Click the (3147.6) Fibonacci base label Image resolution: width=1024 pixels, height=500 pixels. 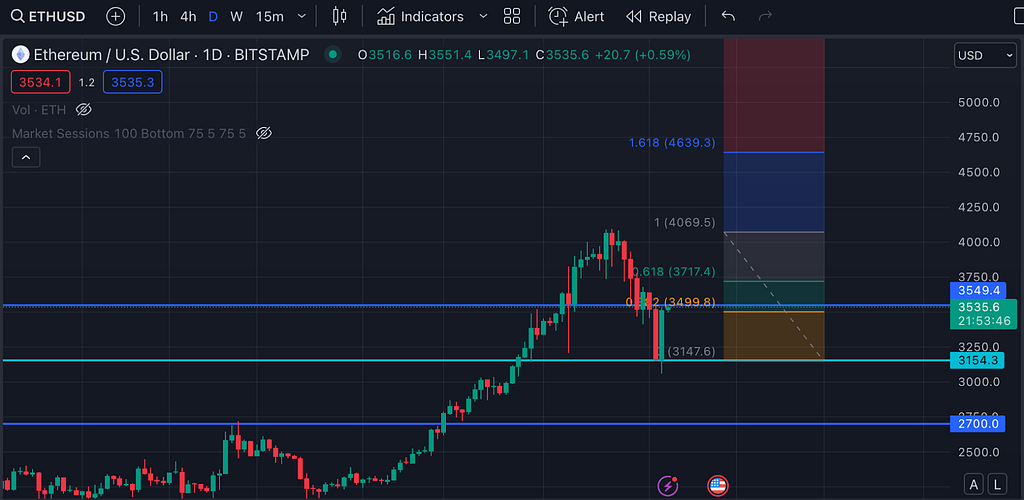691,351
